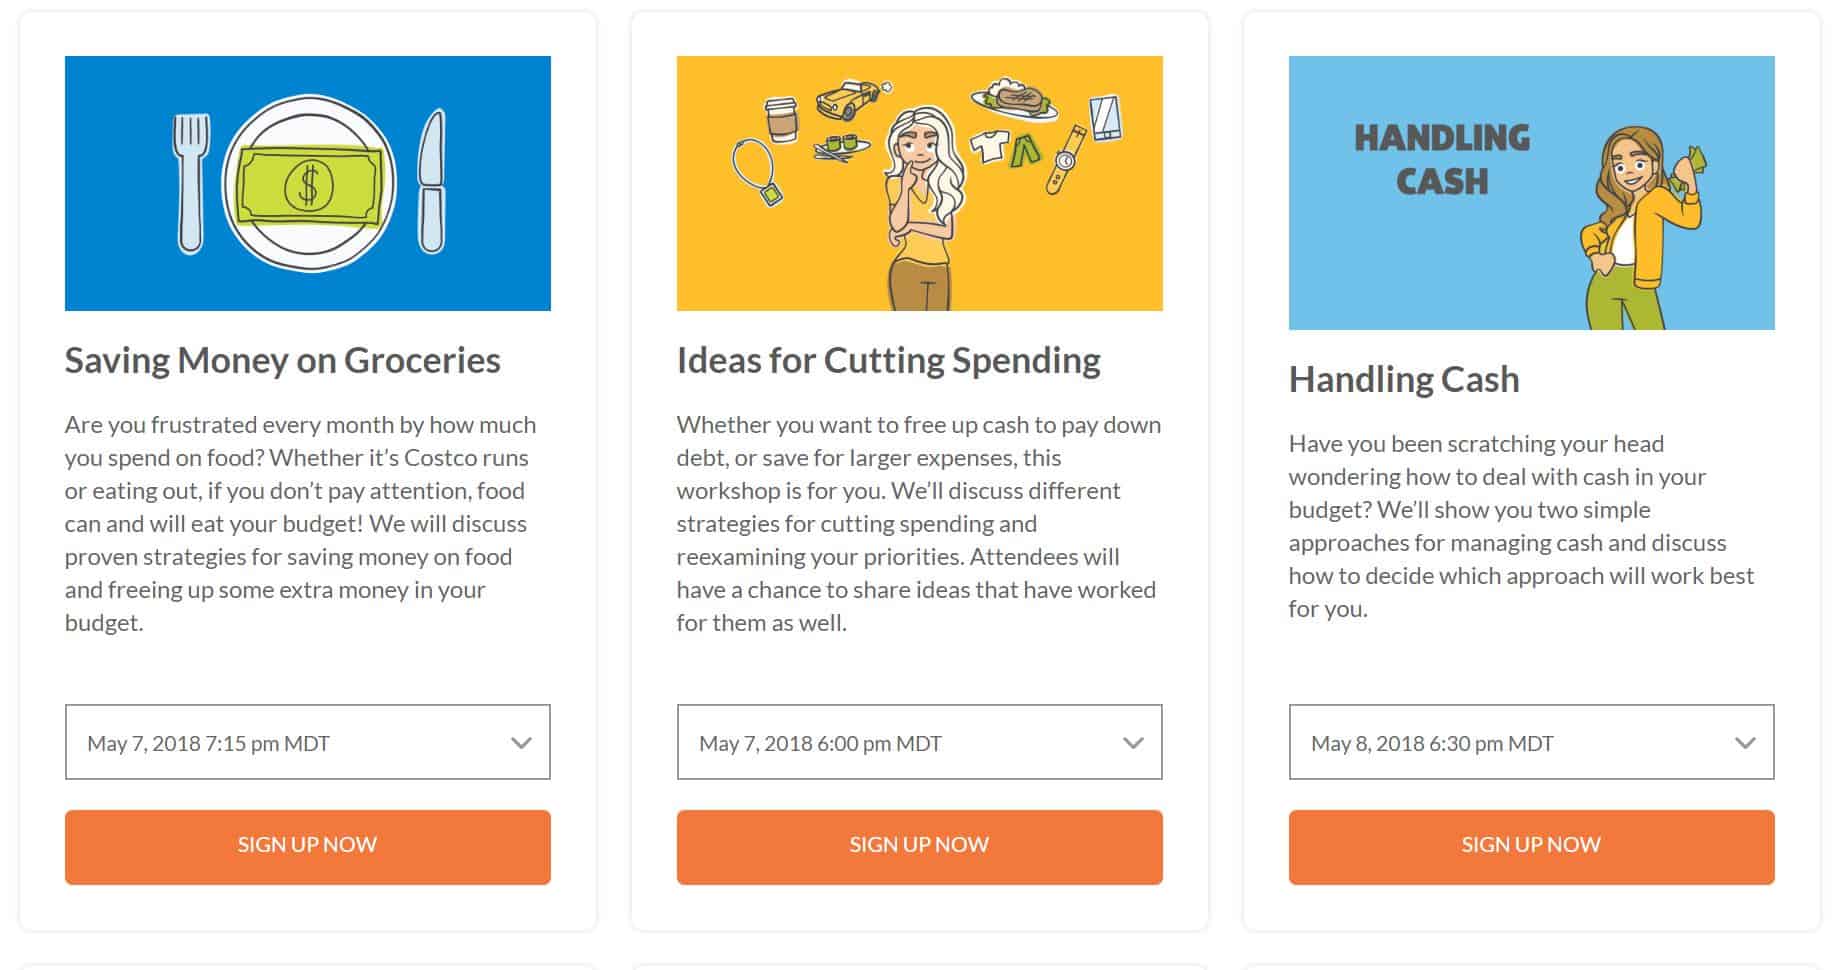
Task: Click the knife icon in groceries banner
Action: coord(431,181)
